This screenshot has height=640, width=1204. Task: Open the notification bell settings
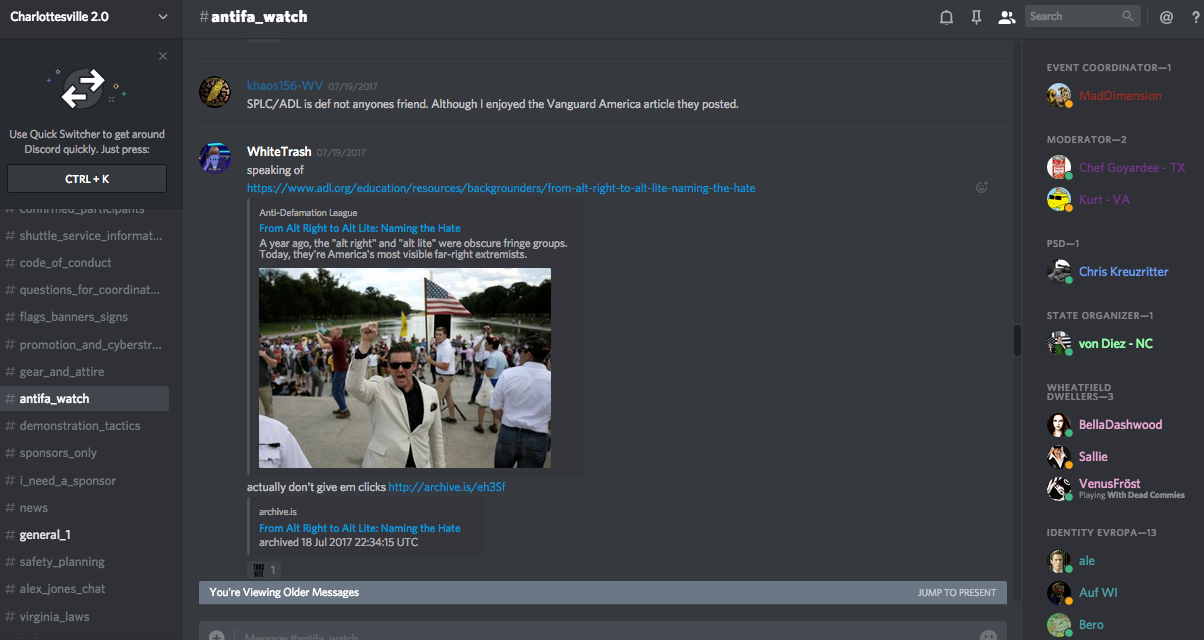[x=946, y=17]
